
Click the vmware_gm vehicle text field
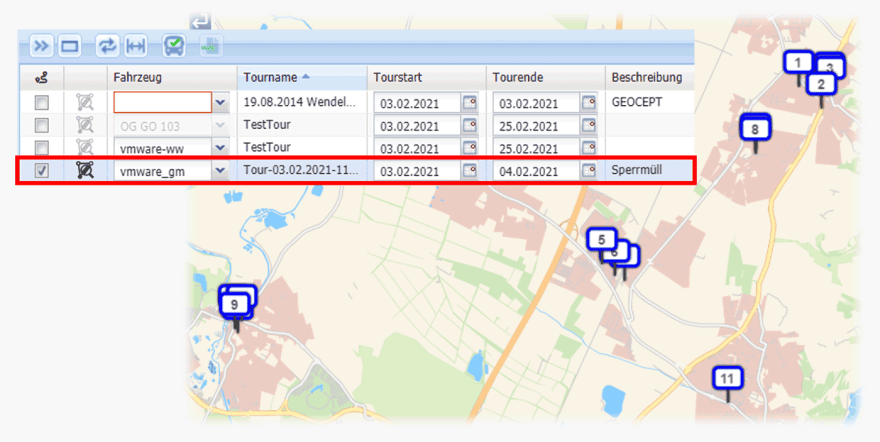tap(163, 171)
